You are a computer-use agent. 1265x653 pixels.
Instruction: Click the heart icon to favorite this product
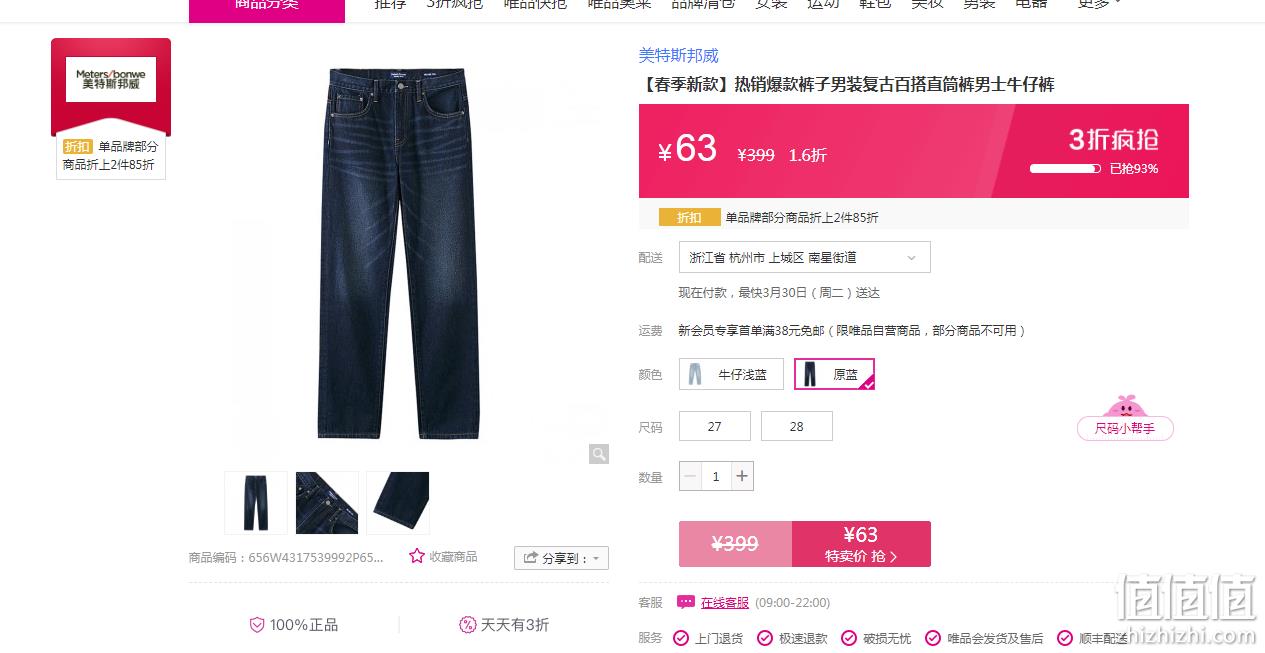point(417,556)
